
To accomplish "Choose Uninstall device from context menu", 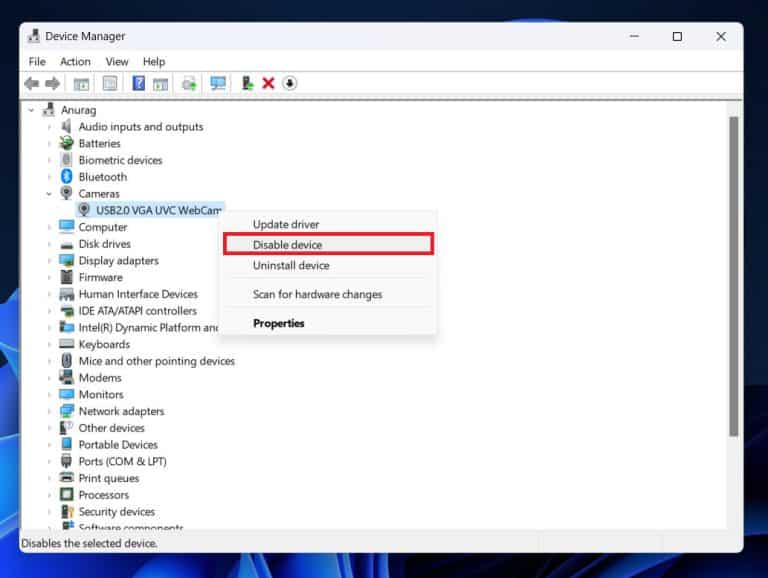I will click(x=329, y=265).
